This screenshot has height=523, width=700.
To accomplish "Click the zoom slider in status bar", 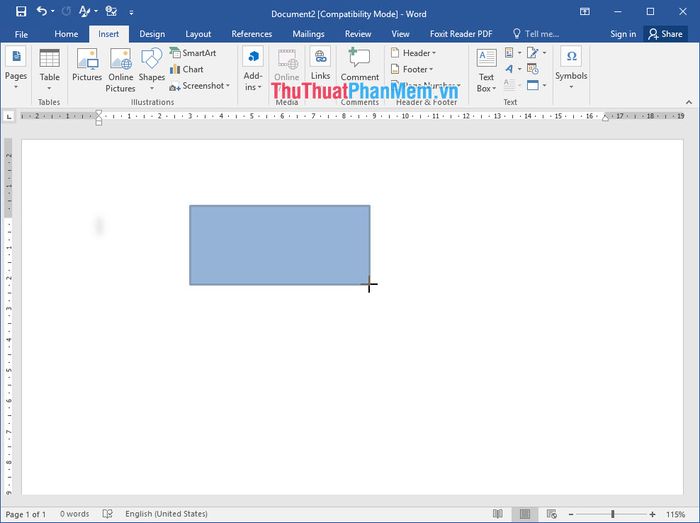I will (x=613, y=514).
